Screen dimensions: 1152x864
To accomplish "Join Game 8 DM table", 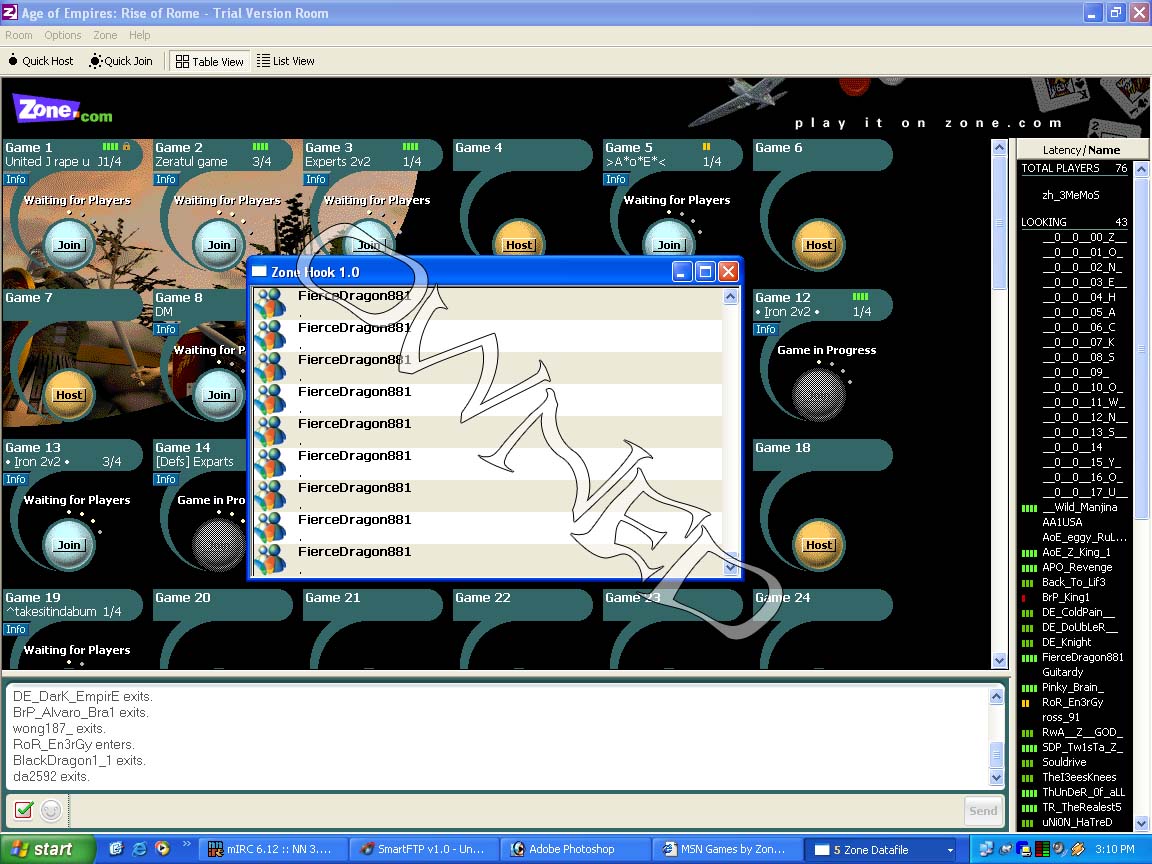I will [x=219, y=395].
